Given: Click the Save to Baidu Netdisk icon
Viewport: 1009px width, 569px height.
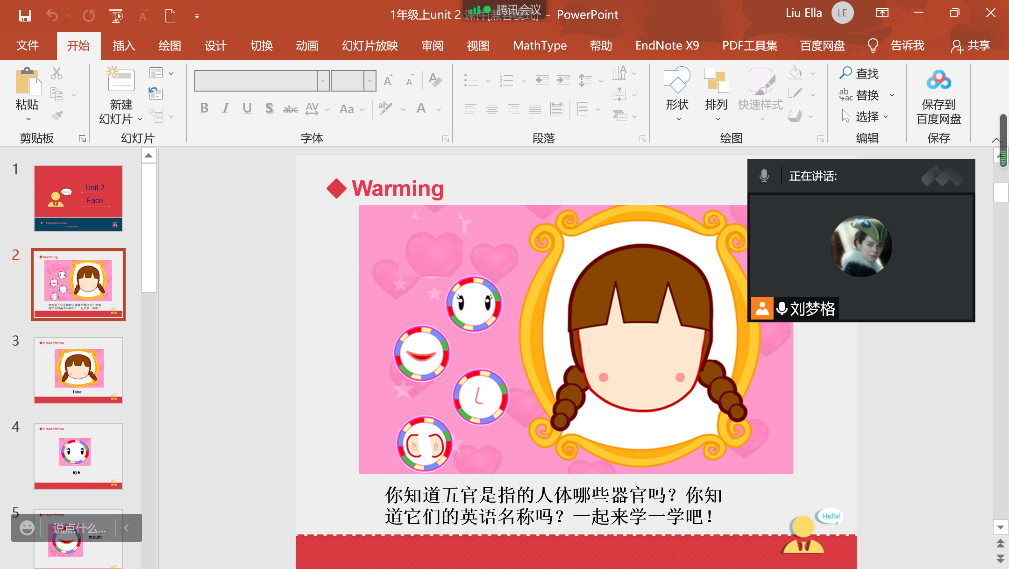Looking at the screenshot, I should [938, 81].
